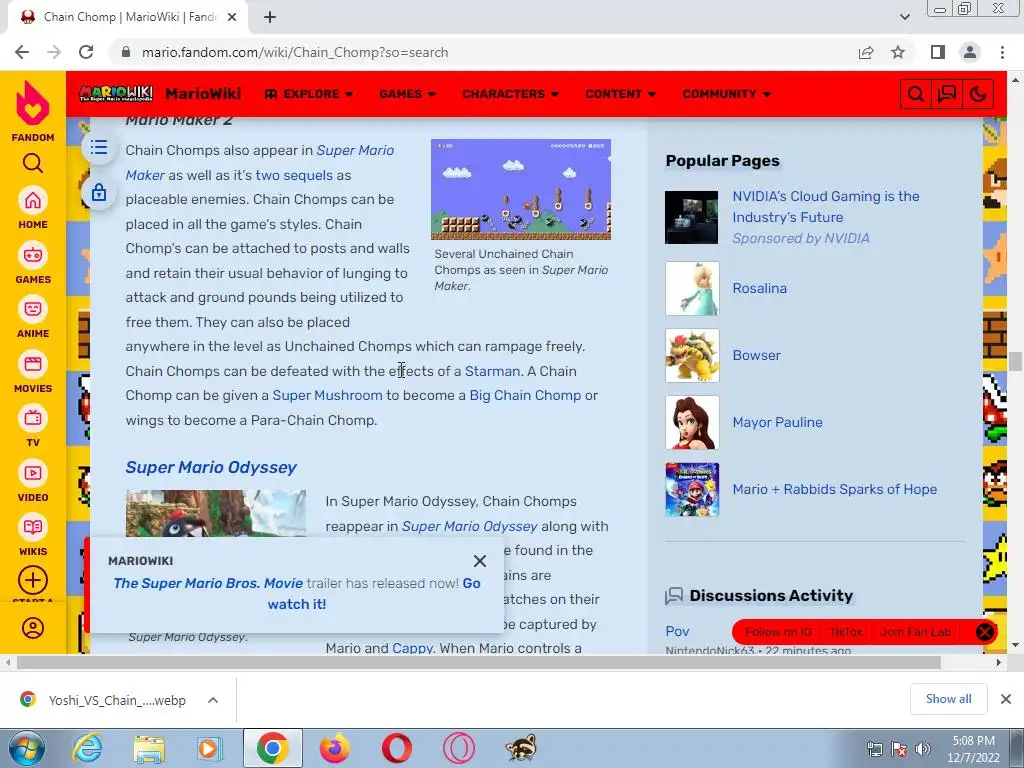
Task: Open tab search chevron in title bar
Action: pyautogui.click(x=904, y=17)
